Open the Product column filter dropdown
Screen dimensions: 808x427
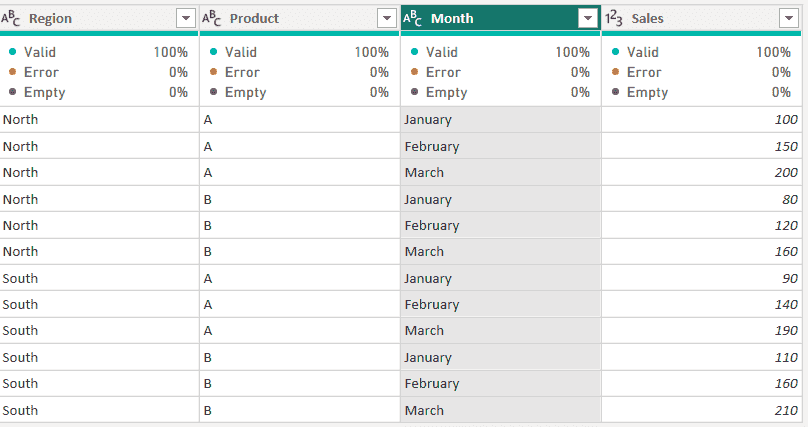pos(386,18)
